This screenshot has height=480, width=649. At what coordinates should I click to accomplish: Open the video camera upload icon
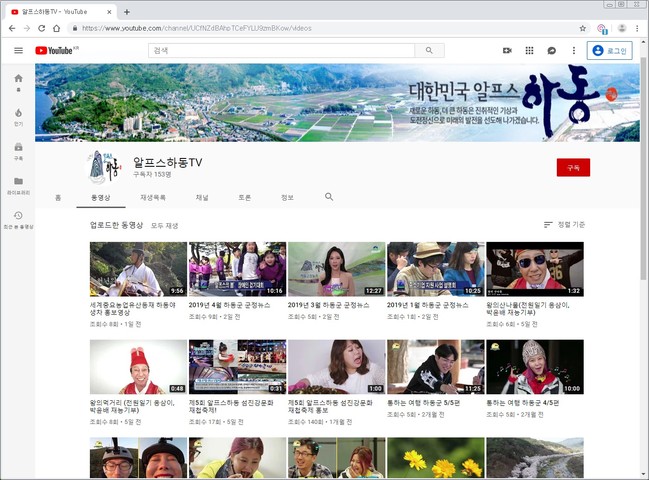[507, 50]
